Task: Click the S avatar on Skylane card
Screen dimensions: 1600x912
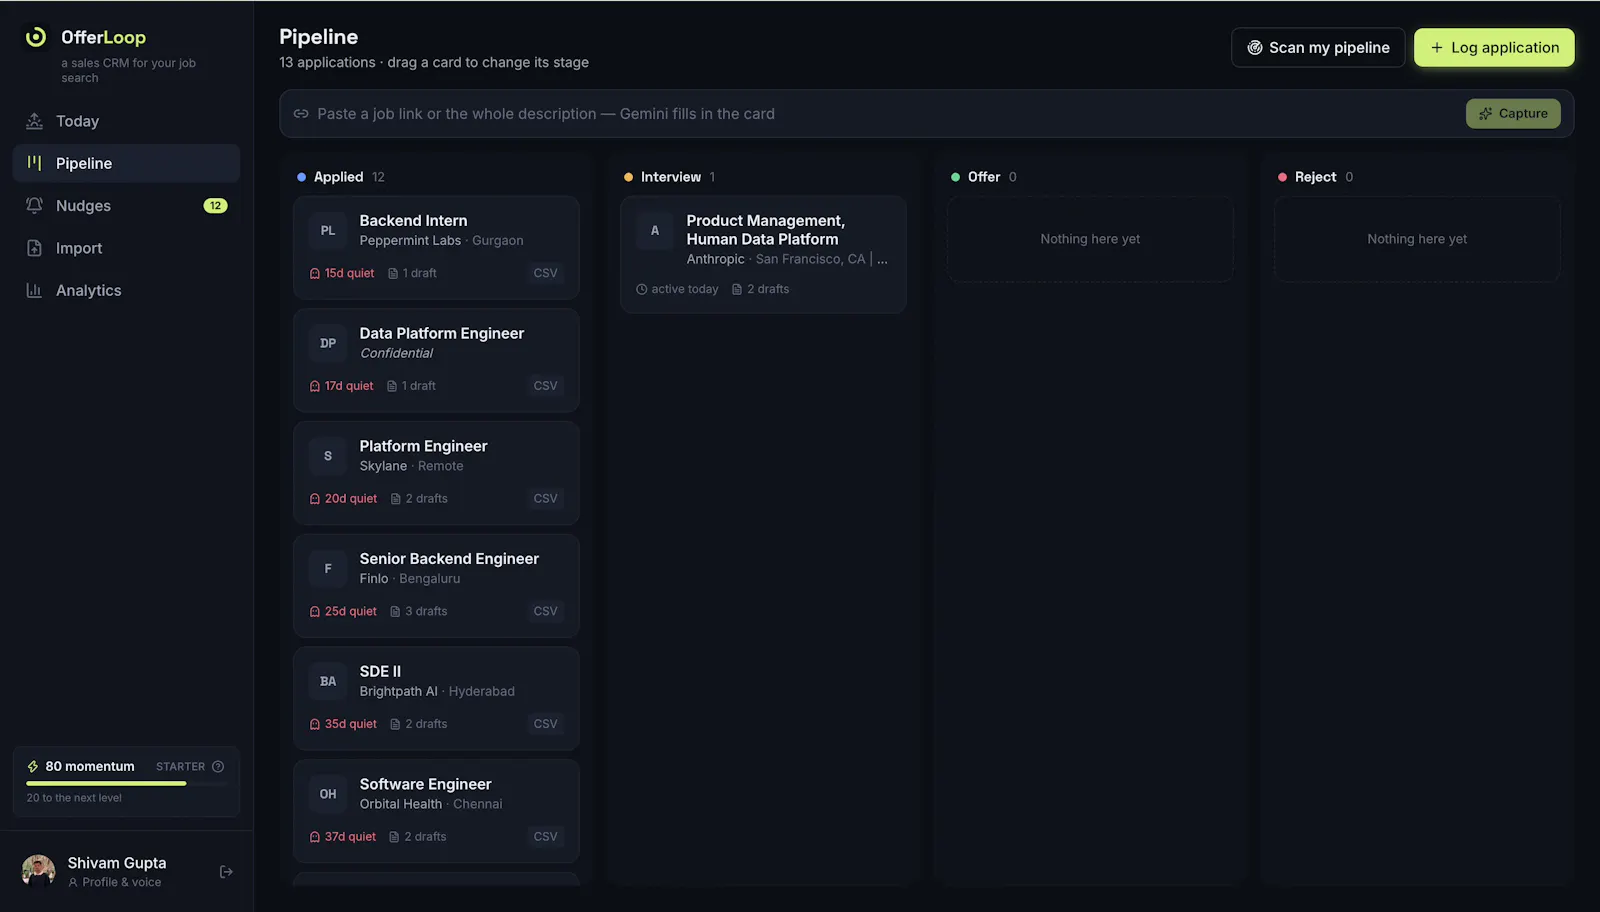Action: (x=328, y=456)
